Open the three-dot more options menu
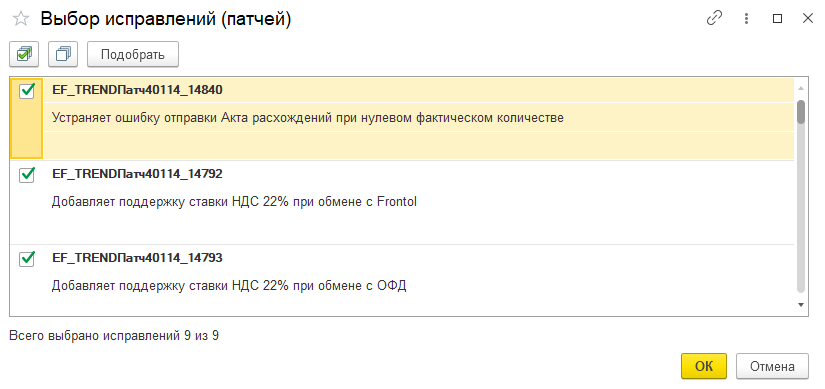Screen dimensions: 825x389 [x=746, y=19]
